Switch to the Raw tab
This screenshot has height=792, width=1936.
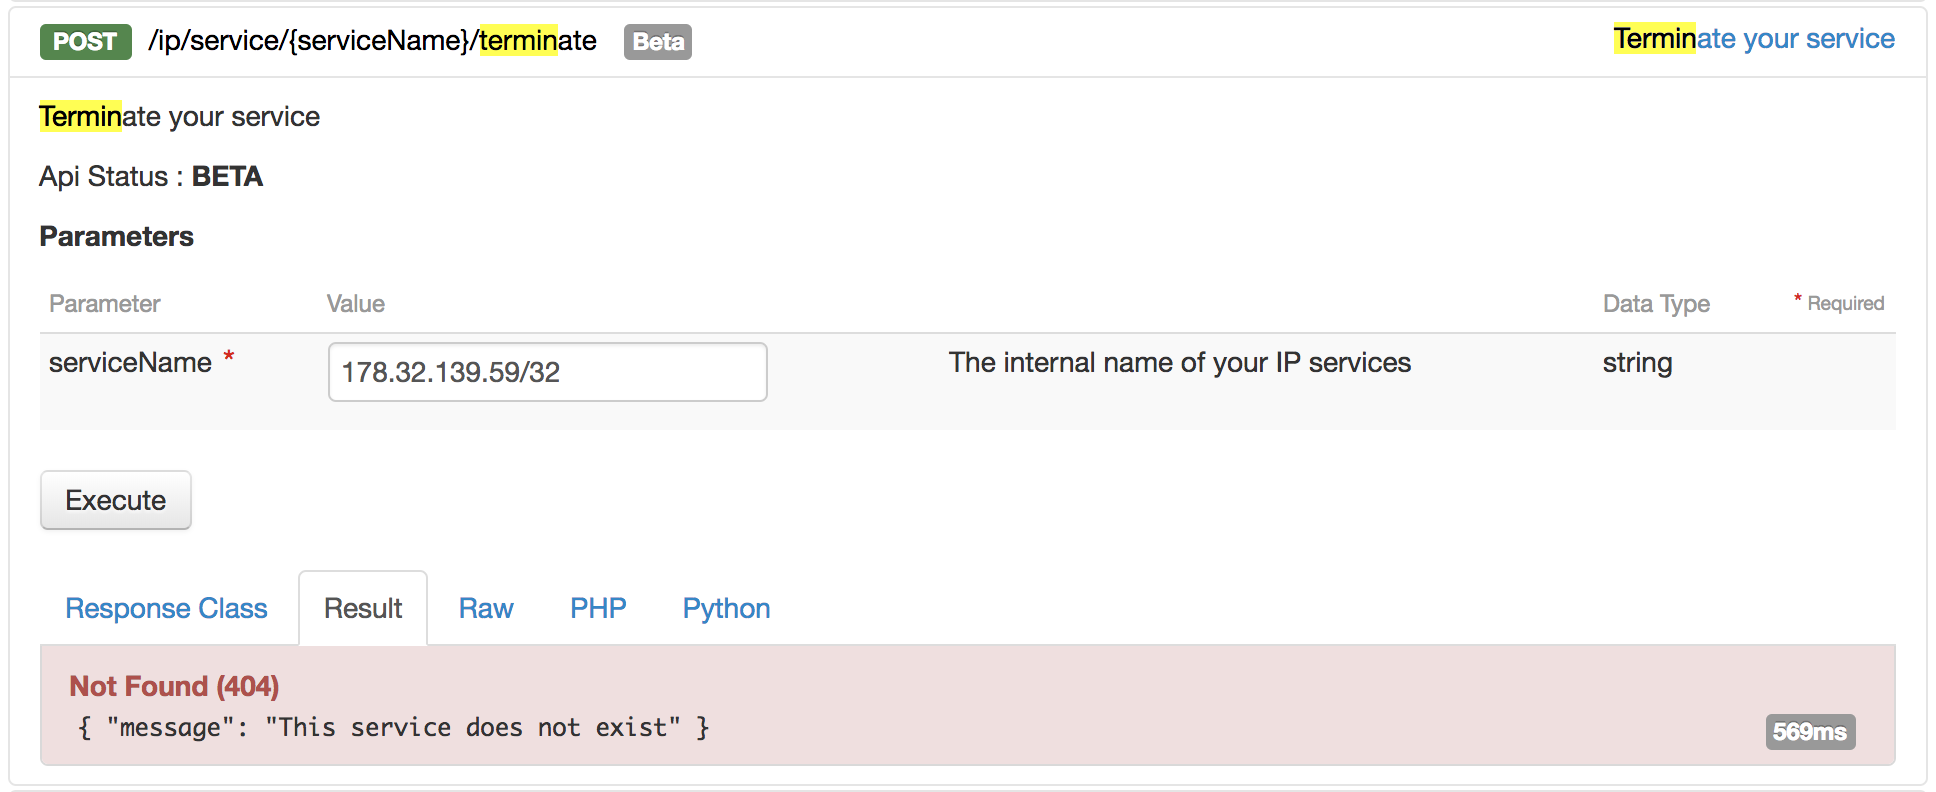pos(486,608)
